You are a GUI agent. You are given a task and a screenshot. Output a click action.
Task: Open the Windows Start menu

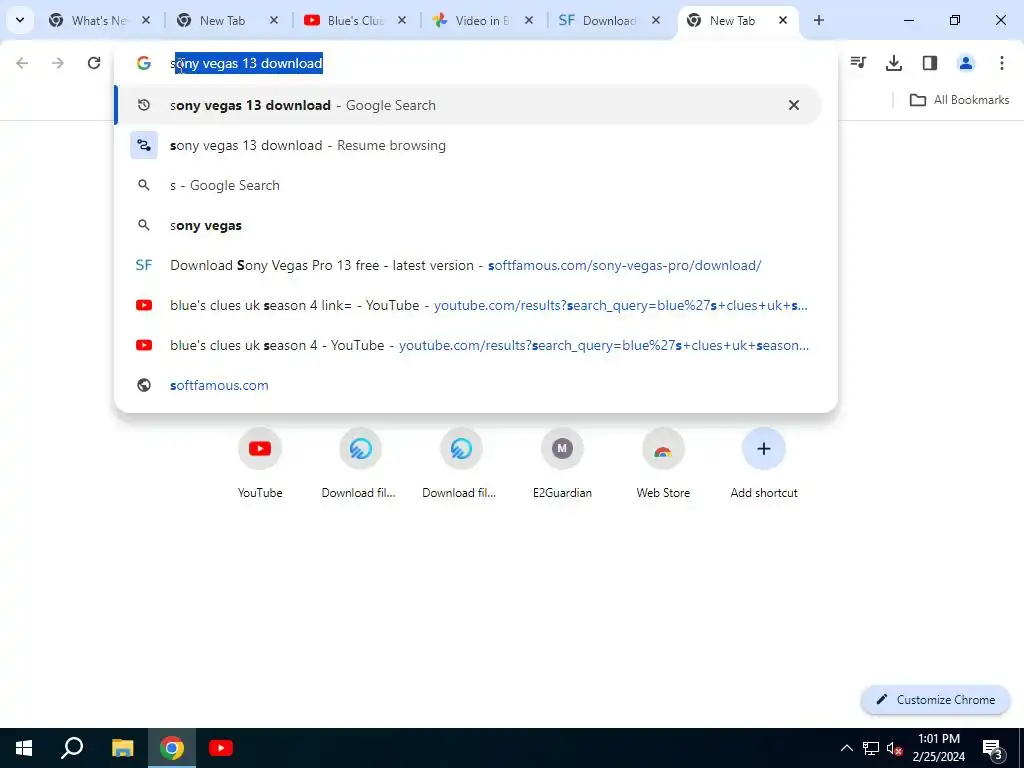click(24, 748)
